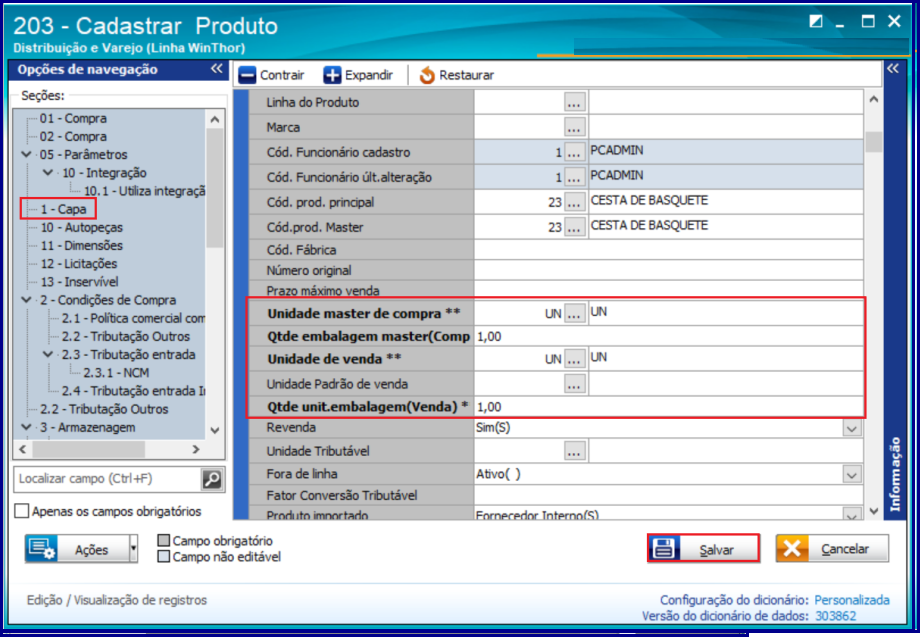Select 10.1 - Utiliza integração item
Screen dimensions: 920x637
click(144, 191)
